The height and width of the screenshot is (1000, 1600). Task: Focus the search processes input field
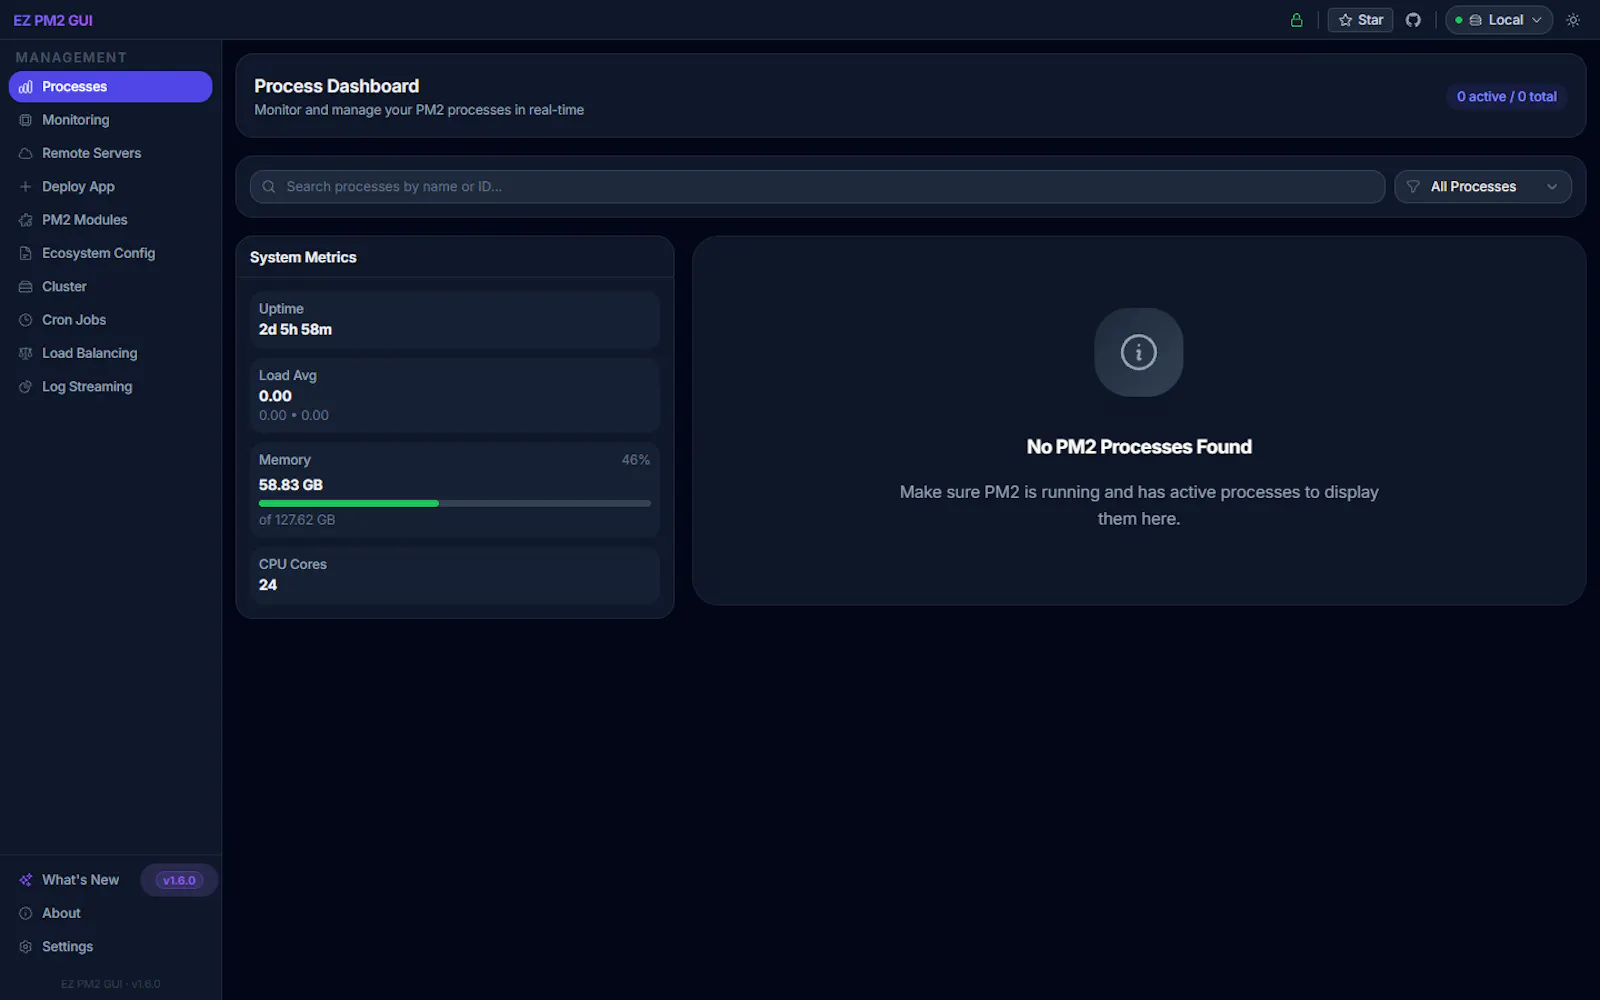[817, 187]
